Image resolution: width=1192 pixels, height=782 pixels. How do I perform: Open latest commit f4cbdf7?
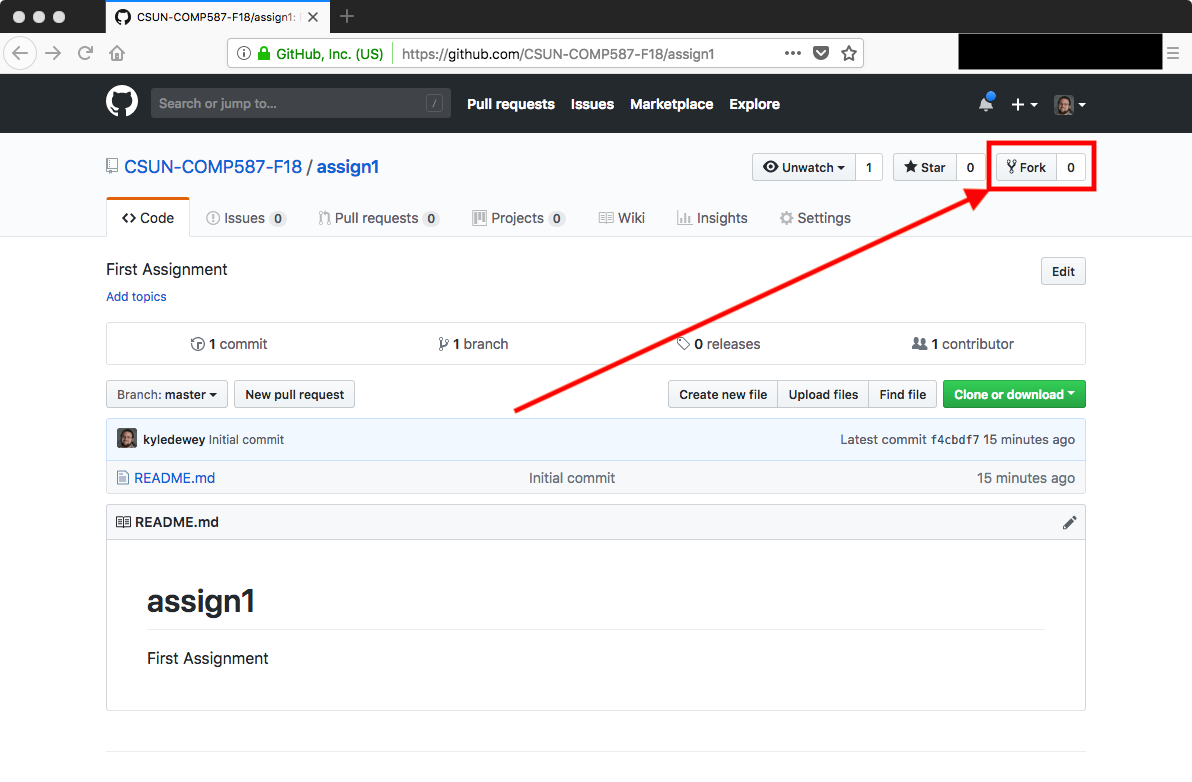[955, 439]
